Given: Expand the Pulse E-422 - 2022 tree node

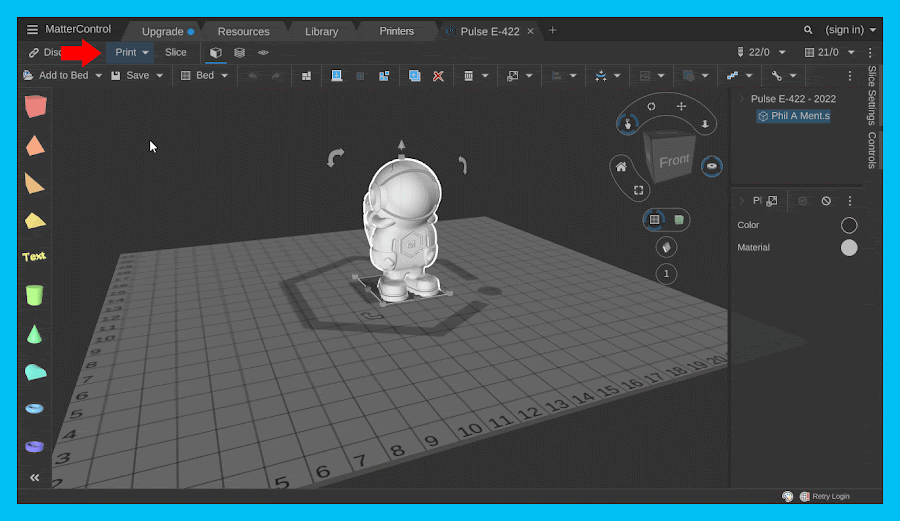Looking at the screenshot, I should click(741, 99).
